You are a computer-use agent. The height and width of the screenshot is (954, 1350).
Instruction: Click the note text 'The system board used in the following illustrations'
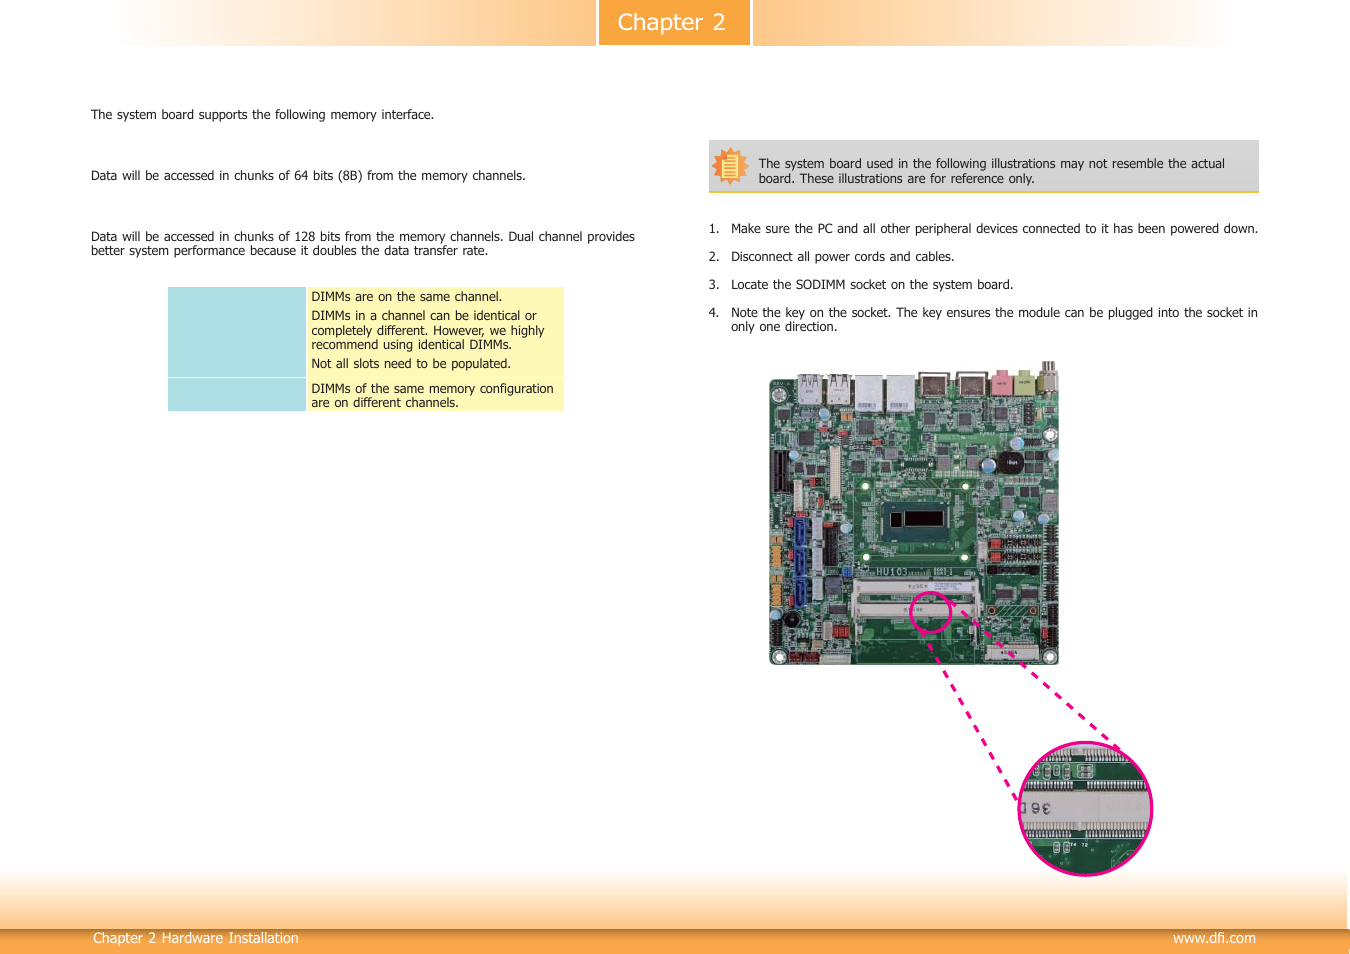(991, 171)
